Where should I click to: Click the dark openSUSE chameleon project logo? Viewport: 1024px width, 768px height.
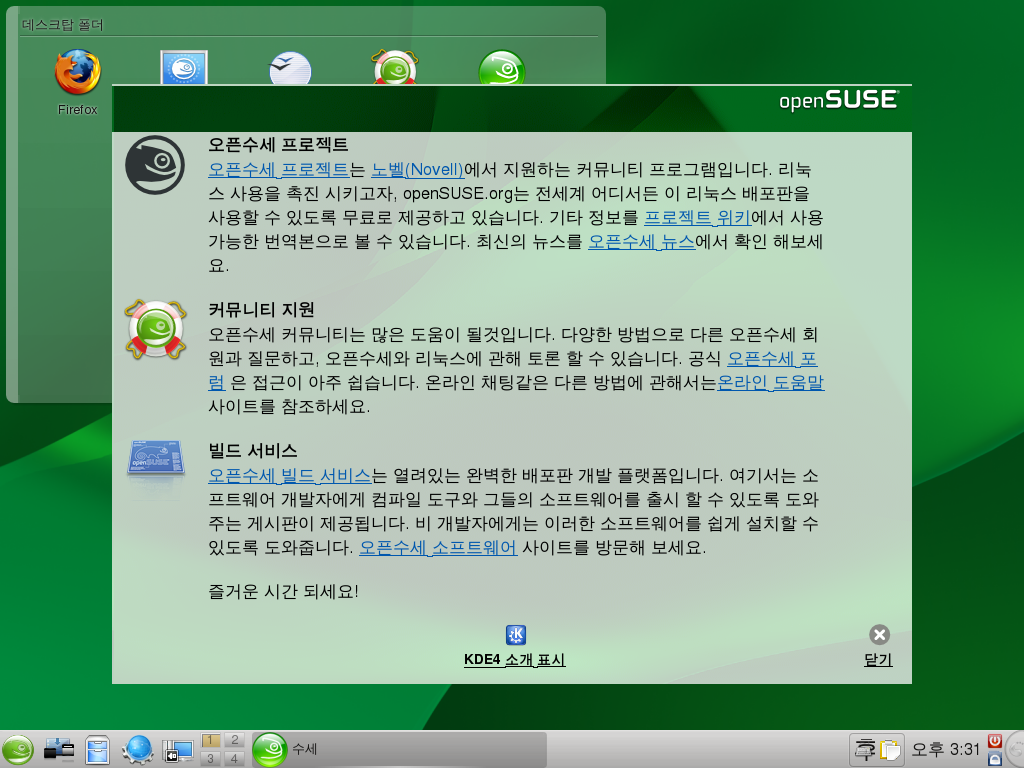coord(155,165)
